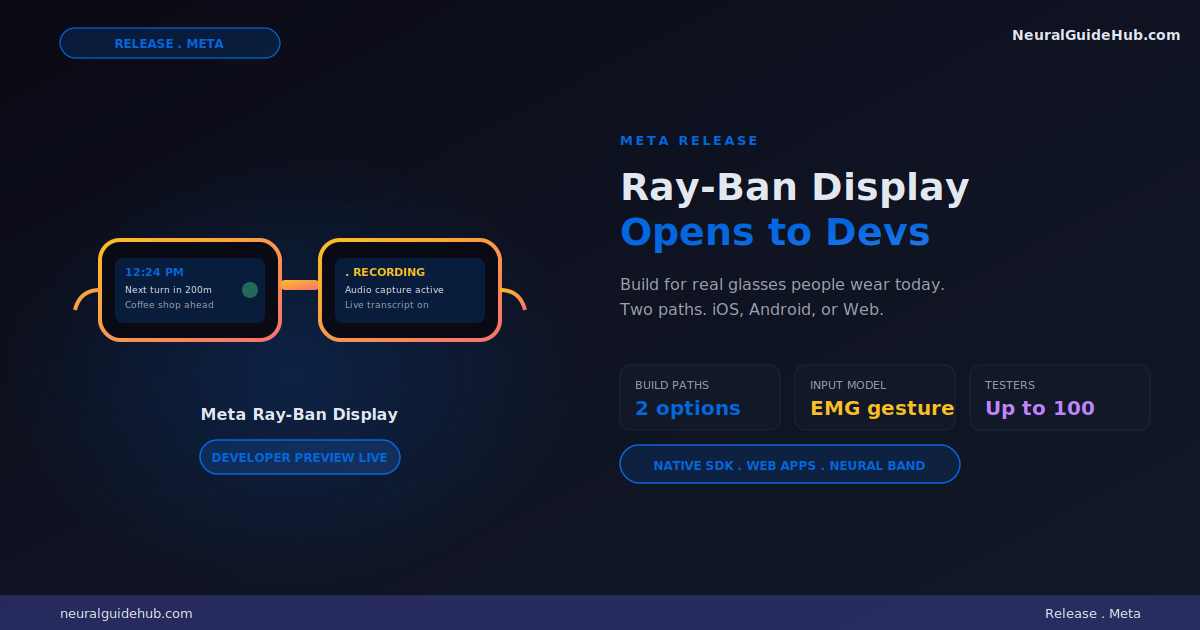This screenshot has height=630, width=1200.
Task: Click 'Two paths. iOS, Android, or Web.' line
Action: (x=752, y=310)
